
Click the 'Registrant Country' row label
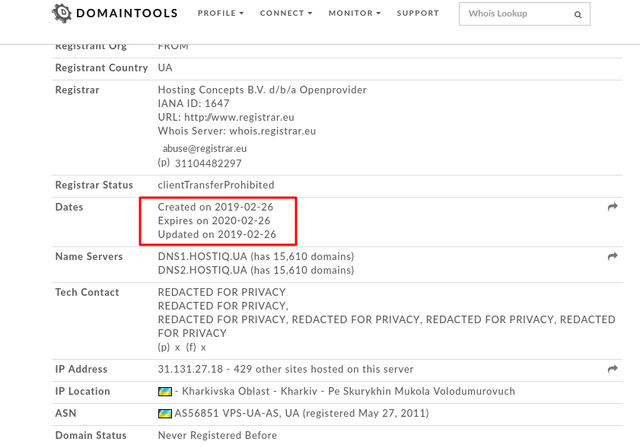pos(101,68)
